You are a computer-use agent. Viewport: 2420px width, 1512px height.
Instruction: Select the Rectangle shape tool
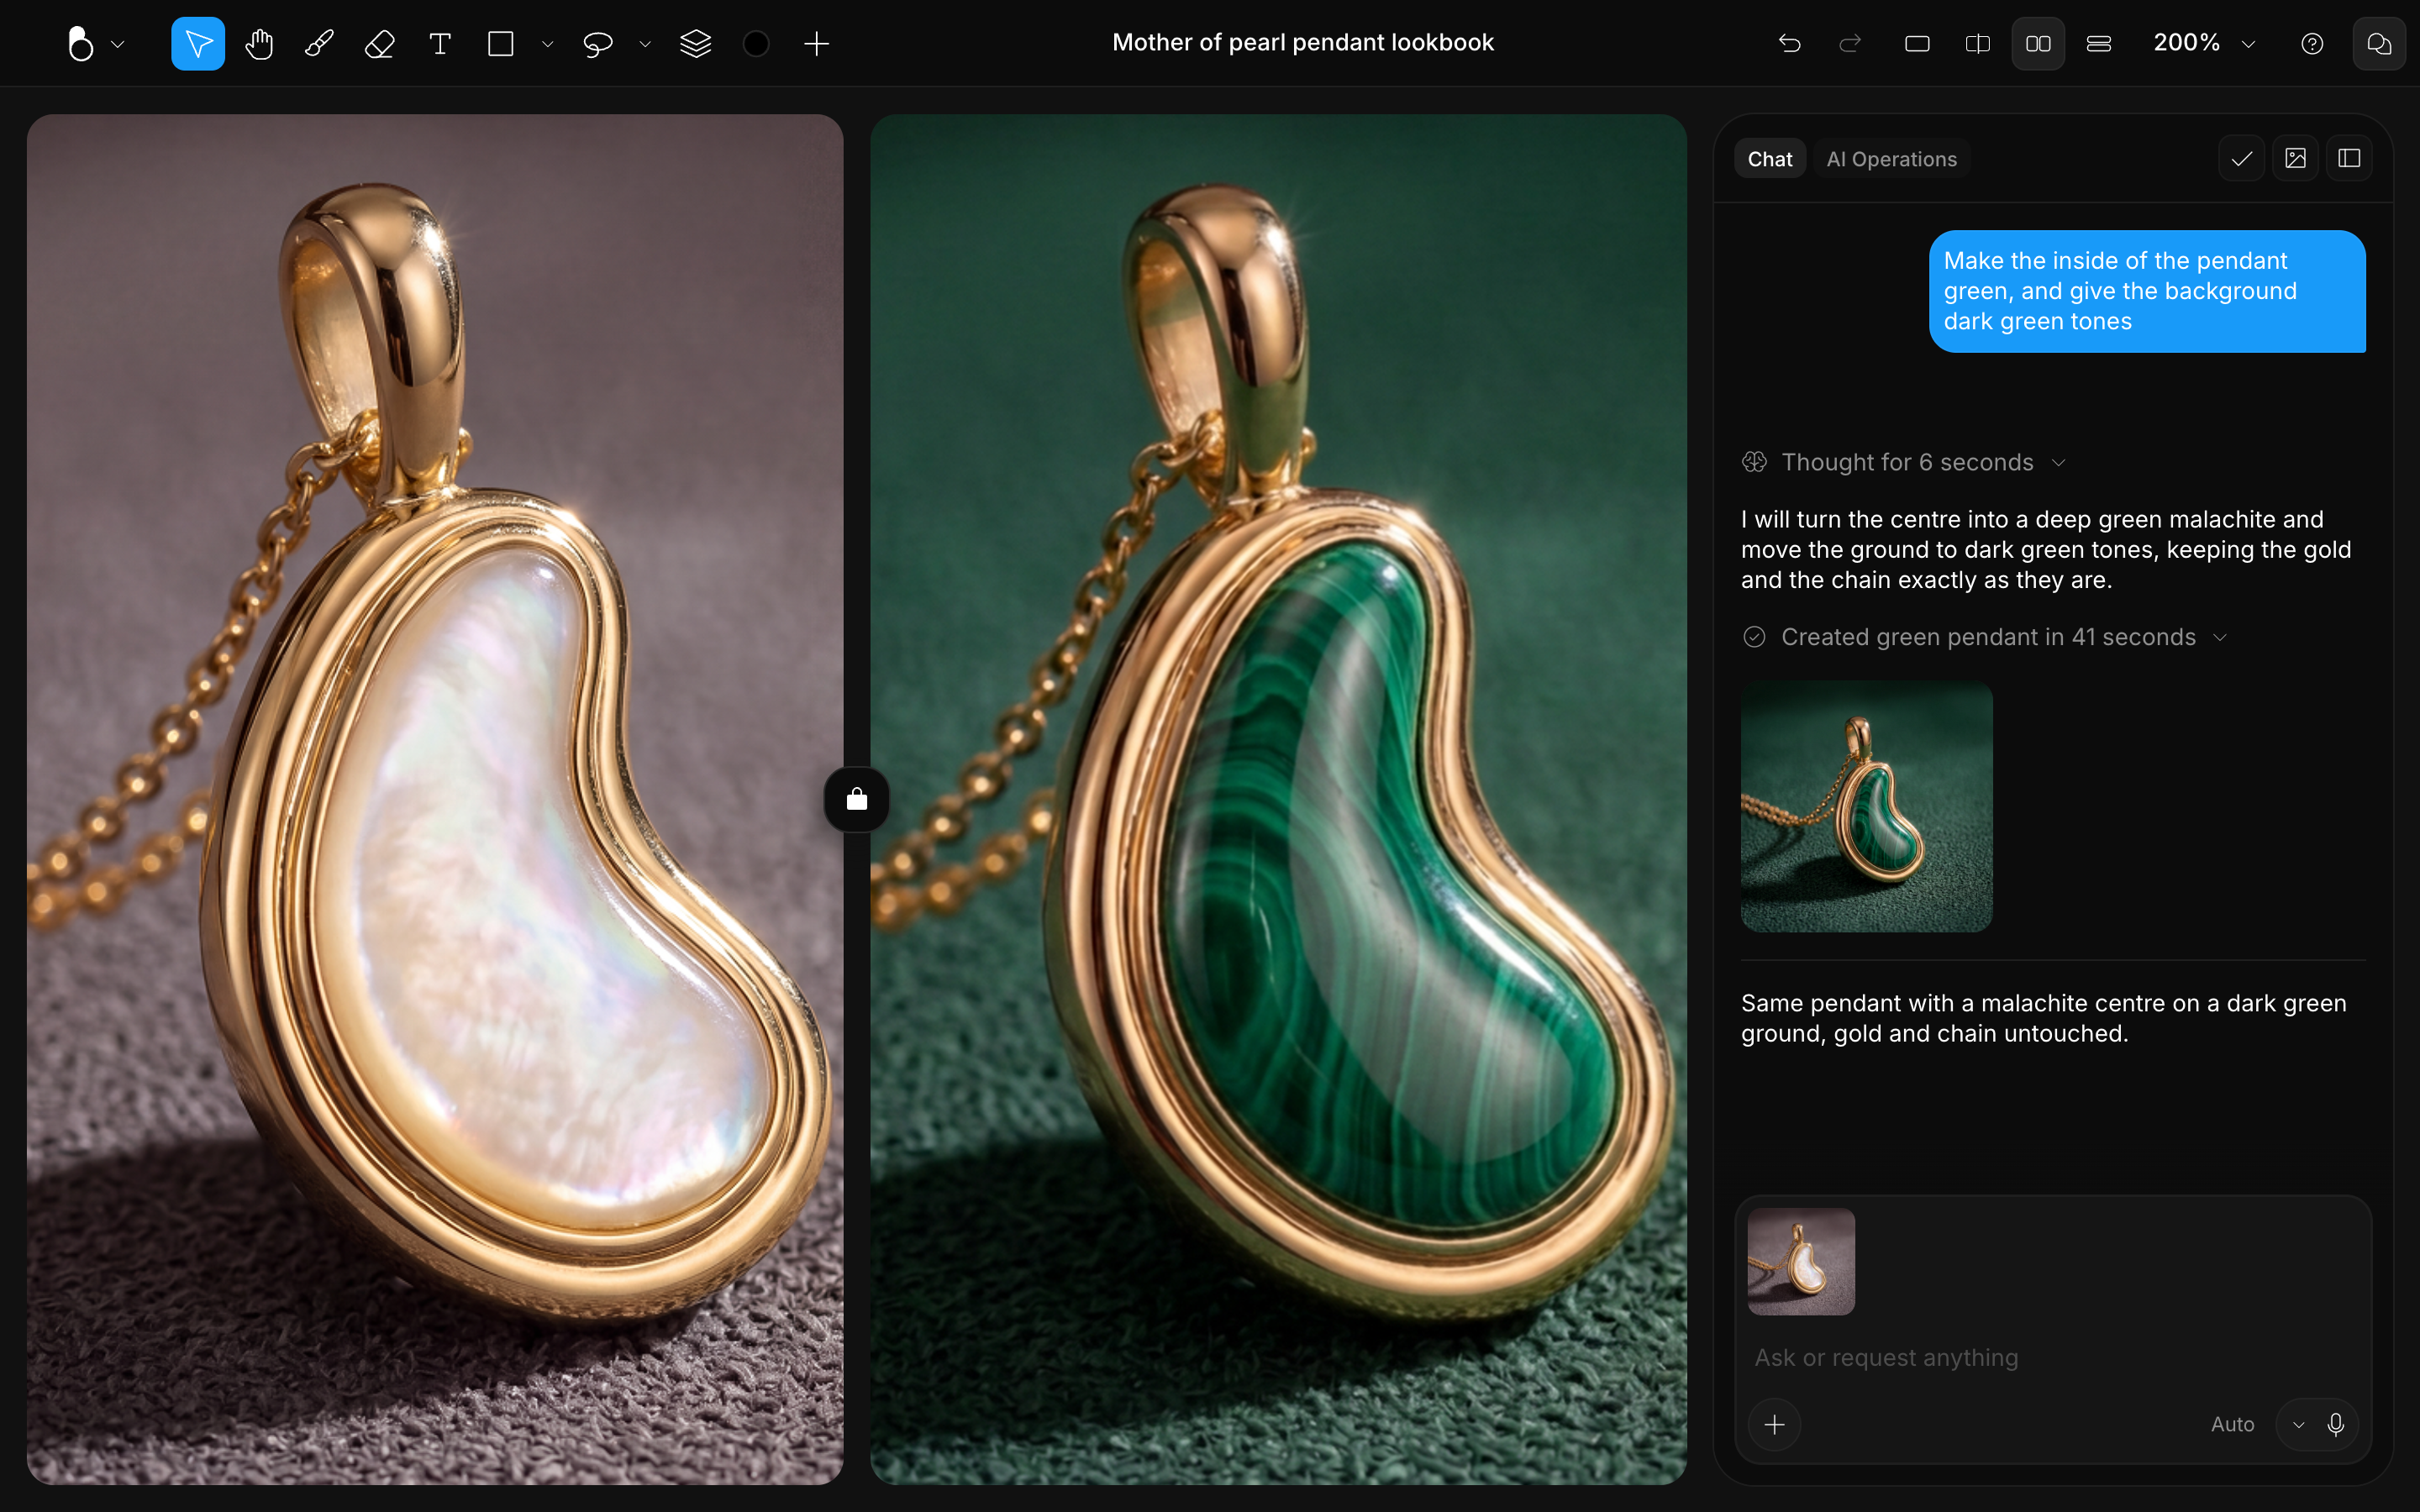(x=500, y=44)
